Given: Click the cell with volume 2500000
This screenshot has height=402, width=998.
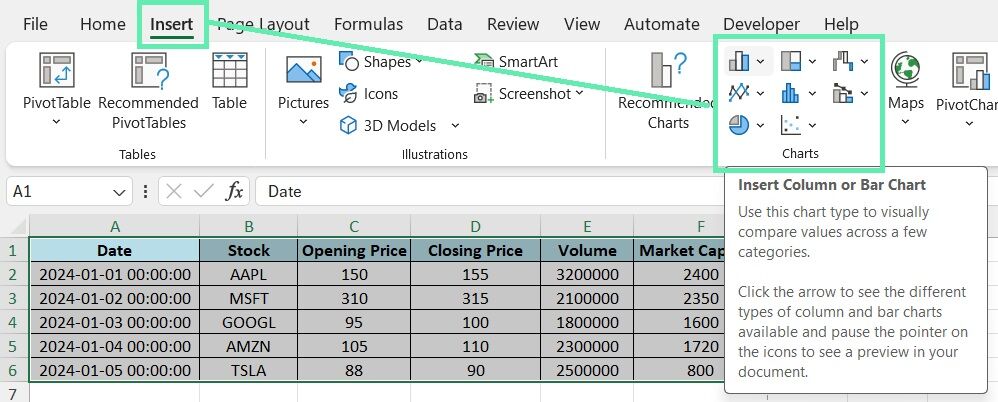Looking at the screenshot, I should [x=587, y=370].
